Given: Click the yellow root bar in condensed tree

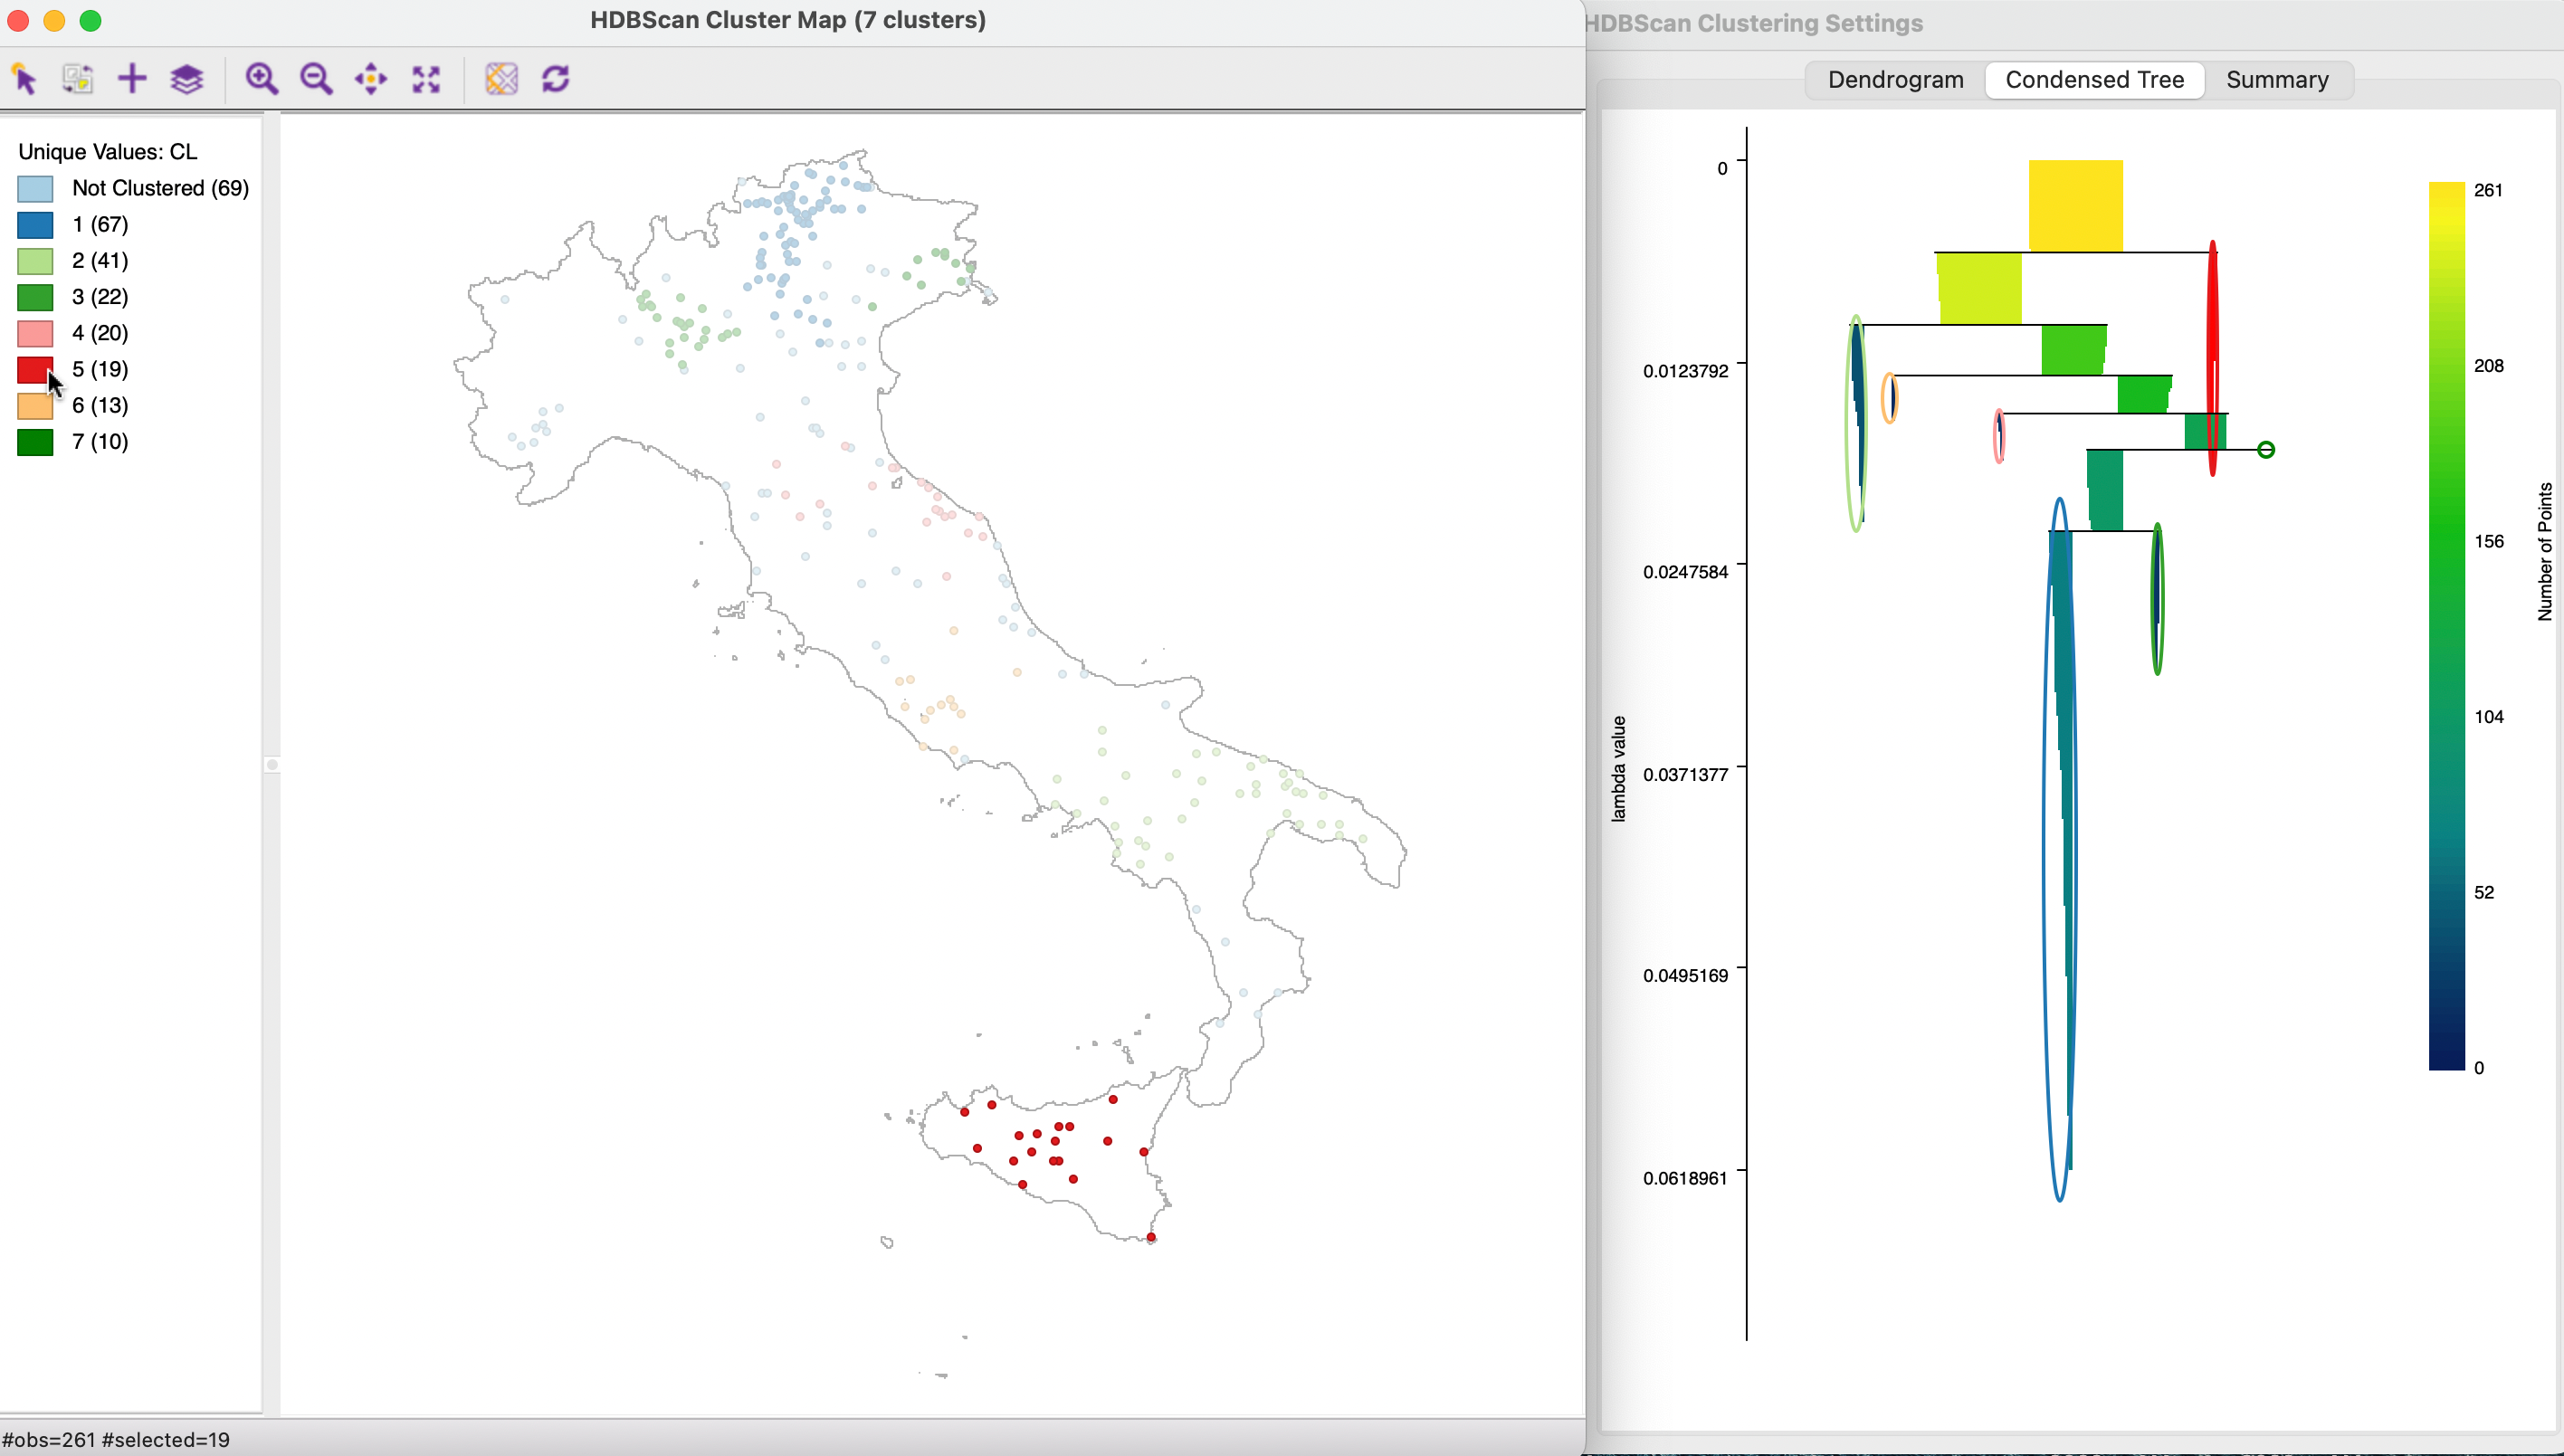Looking at the screenshot, I should tap(2075, 205).
